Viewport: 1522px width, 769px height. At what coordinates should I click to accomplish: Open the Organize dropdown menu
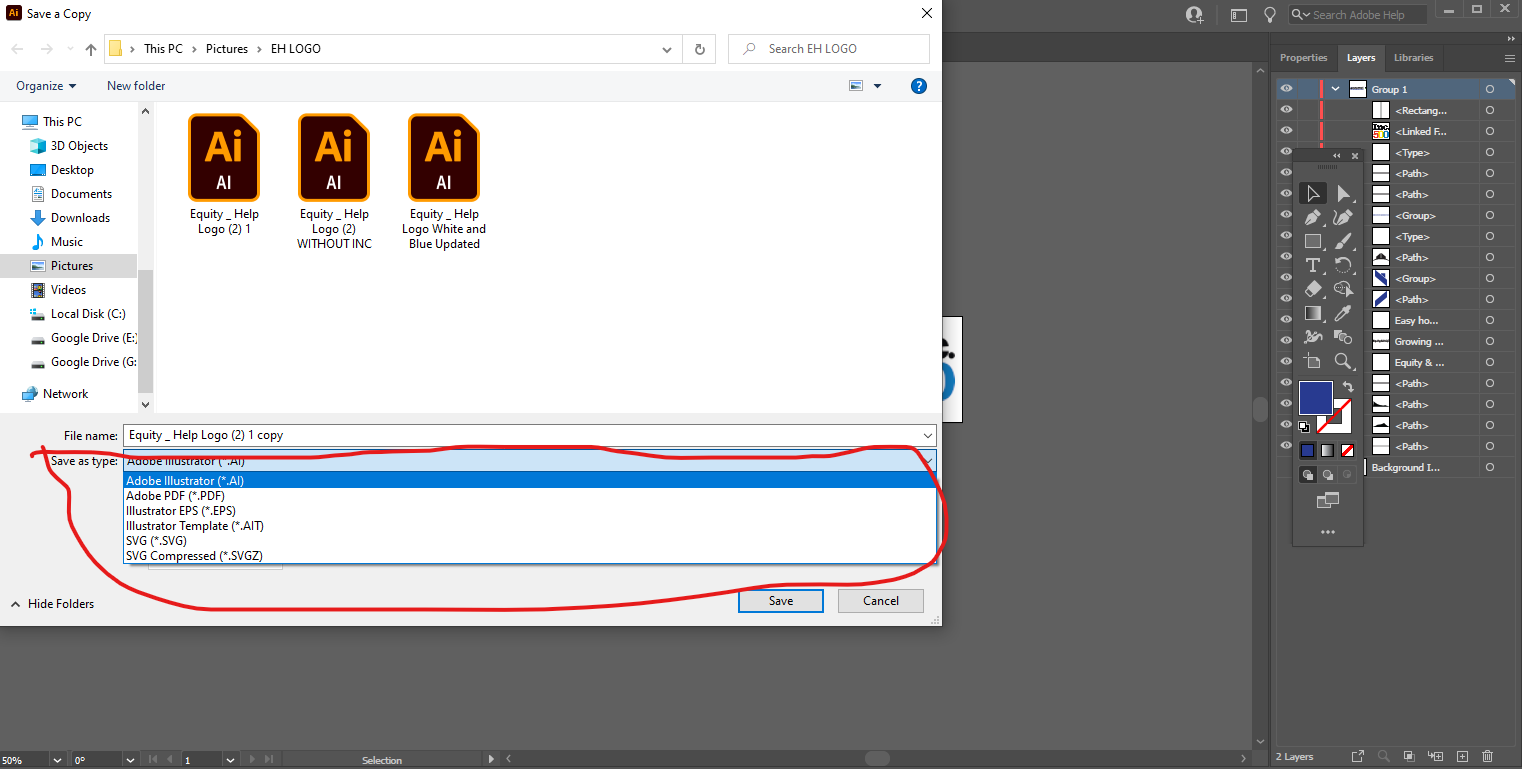point(46,86)
